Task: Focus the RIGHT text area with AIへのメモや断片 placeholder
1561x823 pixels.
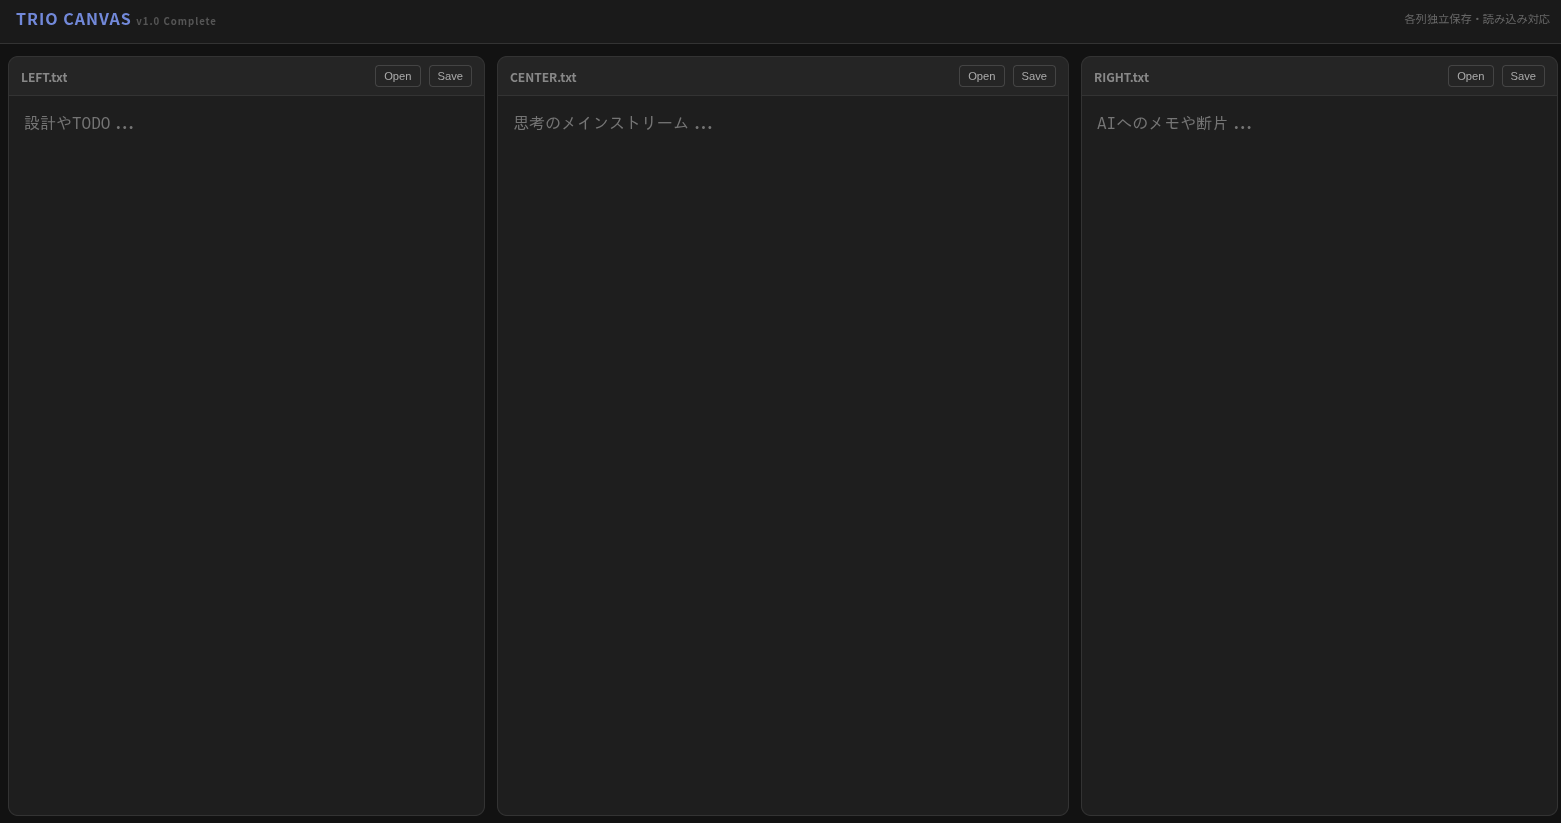Action: (x=1319, y=455)
